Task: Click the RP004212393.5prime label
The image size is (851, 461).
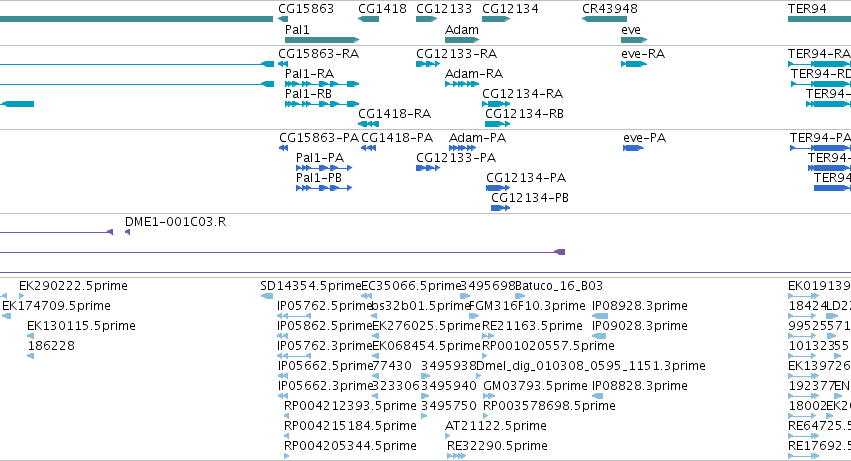Action: [x=350, y=406]
